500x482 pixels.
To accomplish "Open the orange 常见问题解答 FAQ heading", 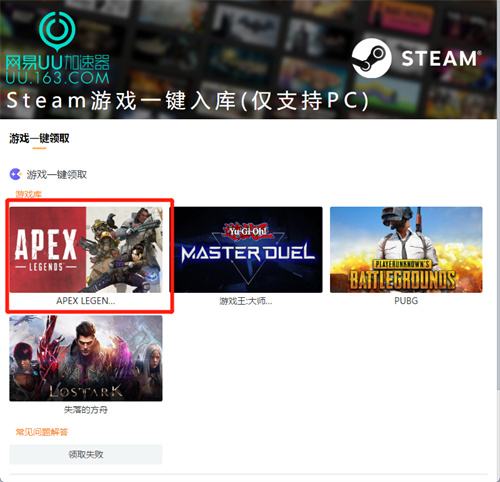I will point(42,432).
